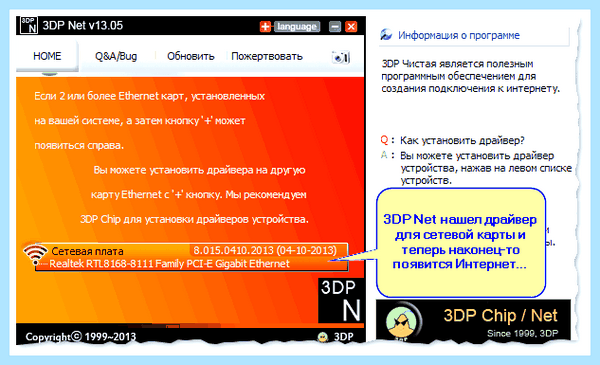Viewport: 600px width, 365px height.
Task: Click the wireless network card icon
Action: point(35,254)
